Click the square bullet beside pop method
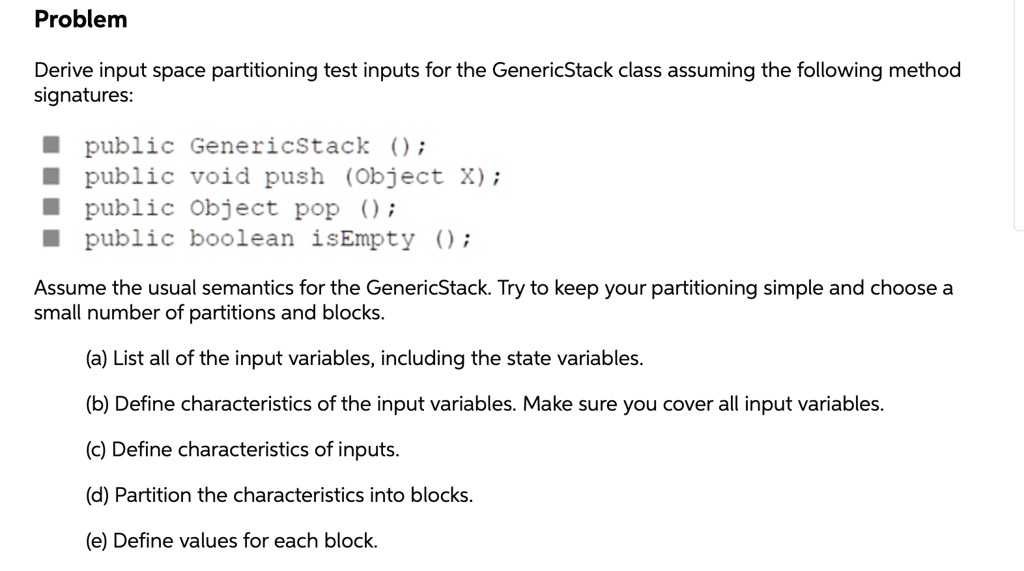 pos(48,208)
